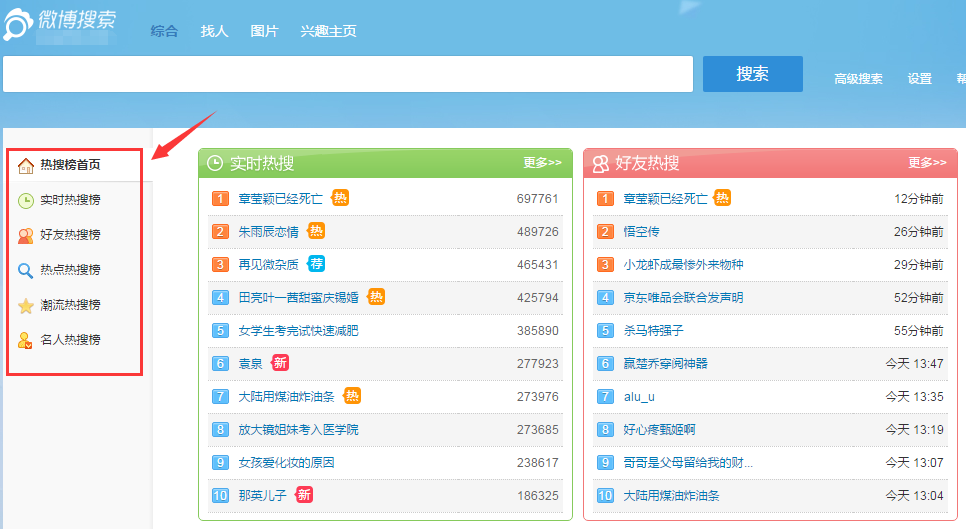This screenshot has width=966, height=529.
Task: Click the celebrity icon beside 名人热搜榜
Action: coord(25,341)
